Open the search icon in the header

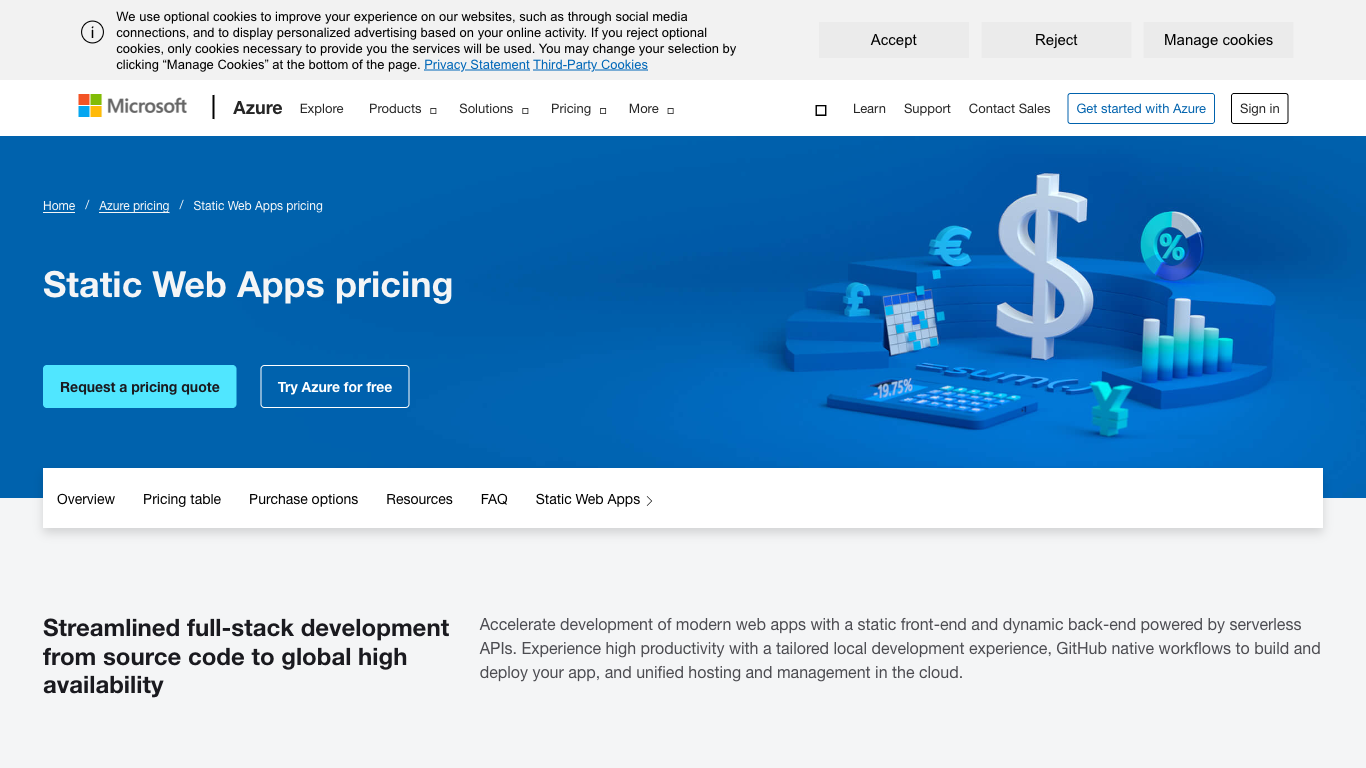coord(821,110)
